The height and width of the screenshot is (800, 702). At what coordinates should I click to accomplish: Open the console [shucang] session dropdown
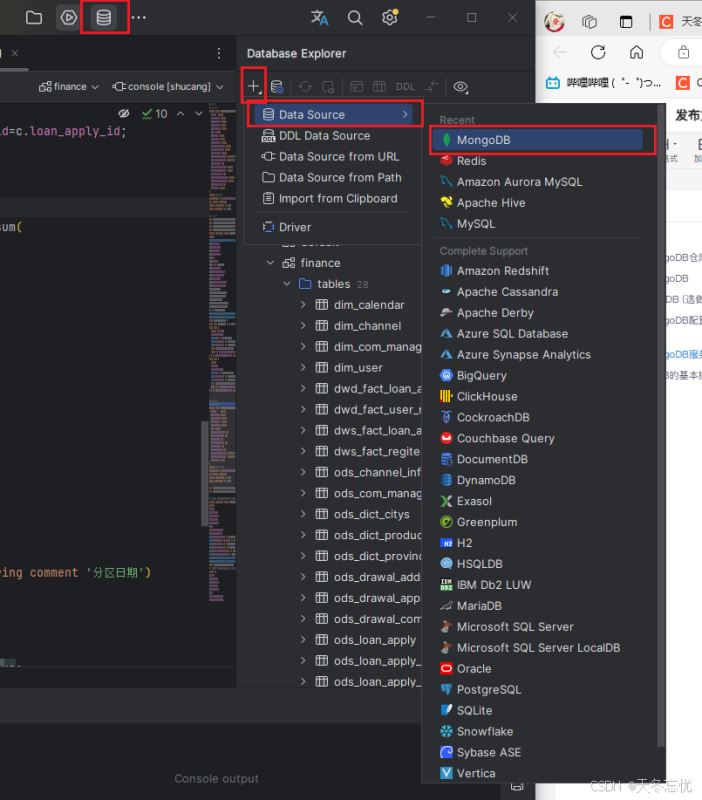coord(168,87)
